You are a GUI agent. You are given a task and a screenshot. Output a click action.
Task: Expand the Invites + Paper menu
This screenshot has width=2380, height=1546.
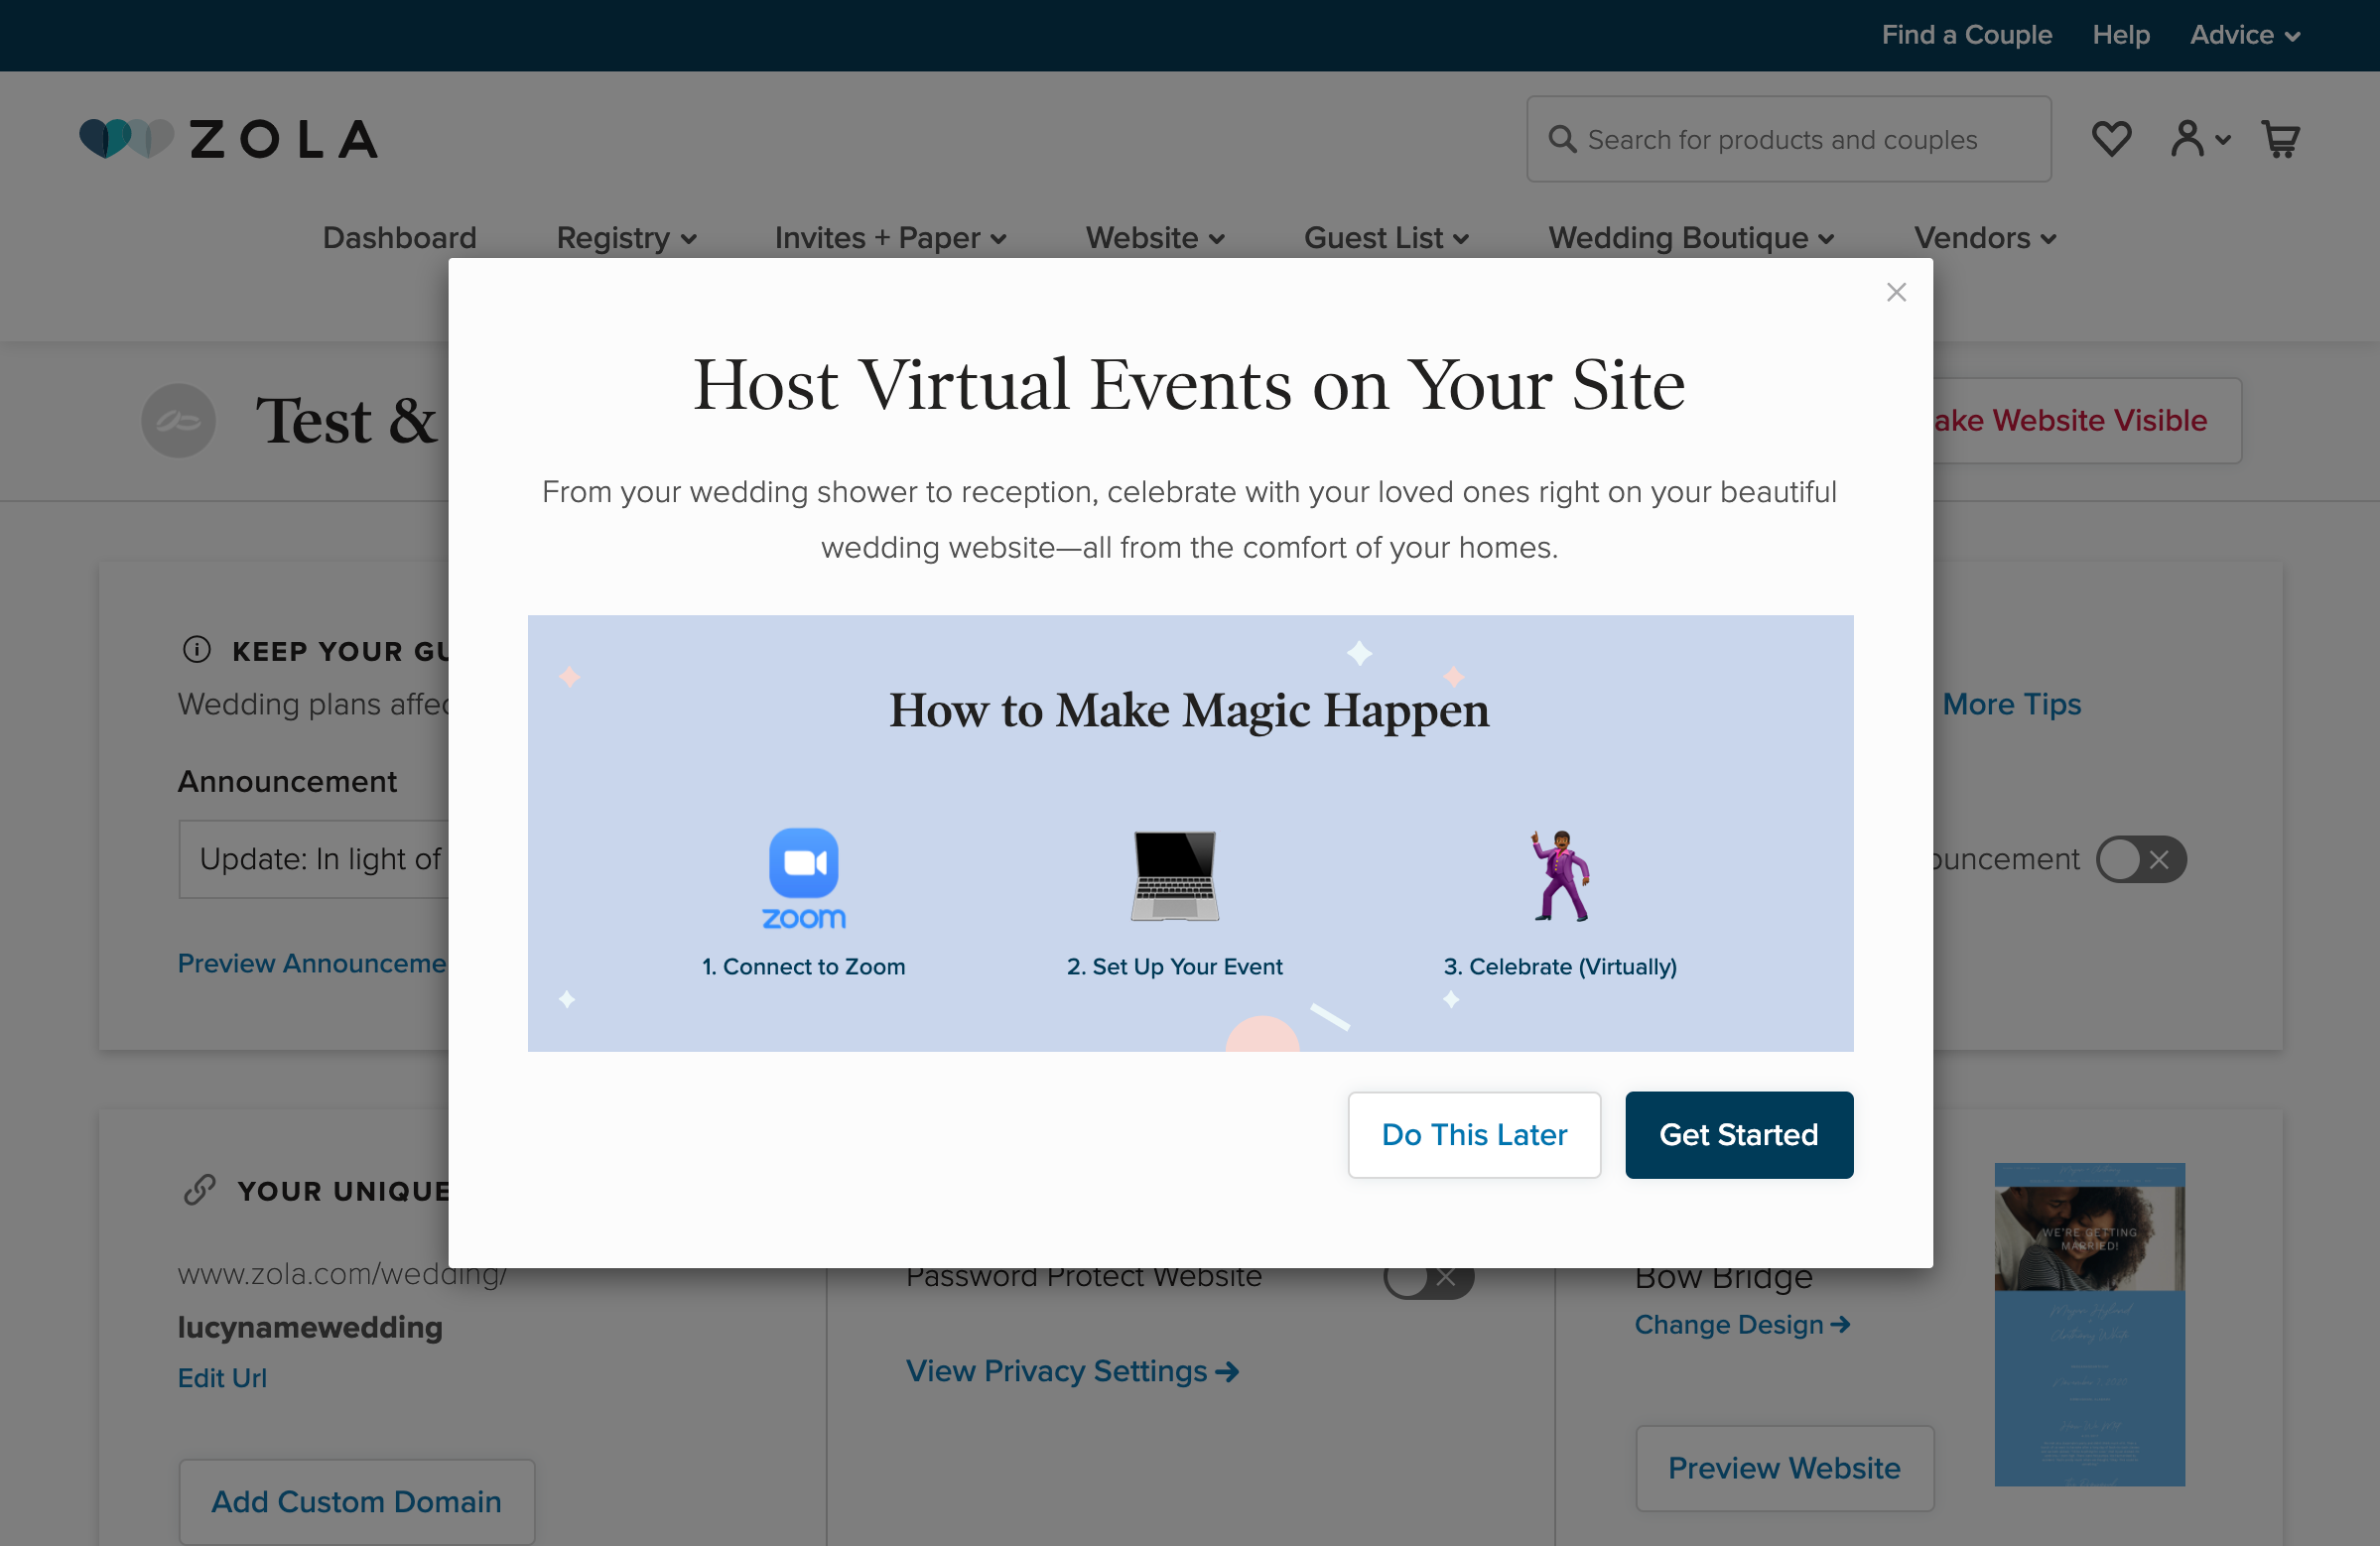(890, 238)
